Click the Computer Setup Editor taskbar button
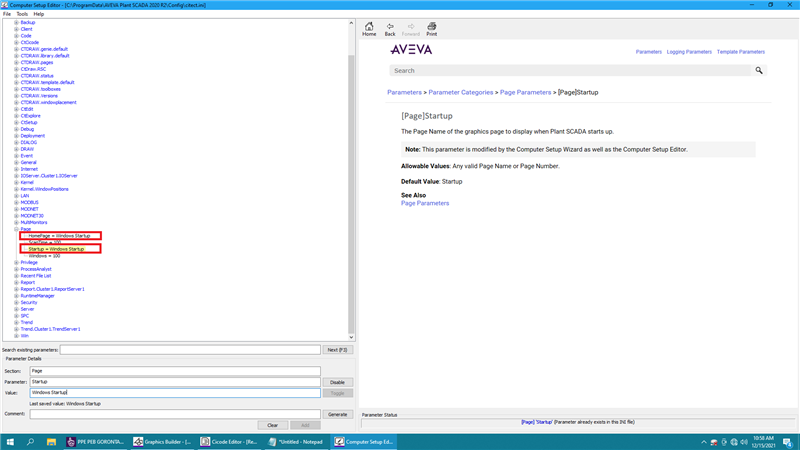The height and width of the screenshot is (450, 800). tap(364, 442)
